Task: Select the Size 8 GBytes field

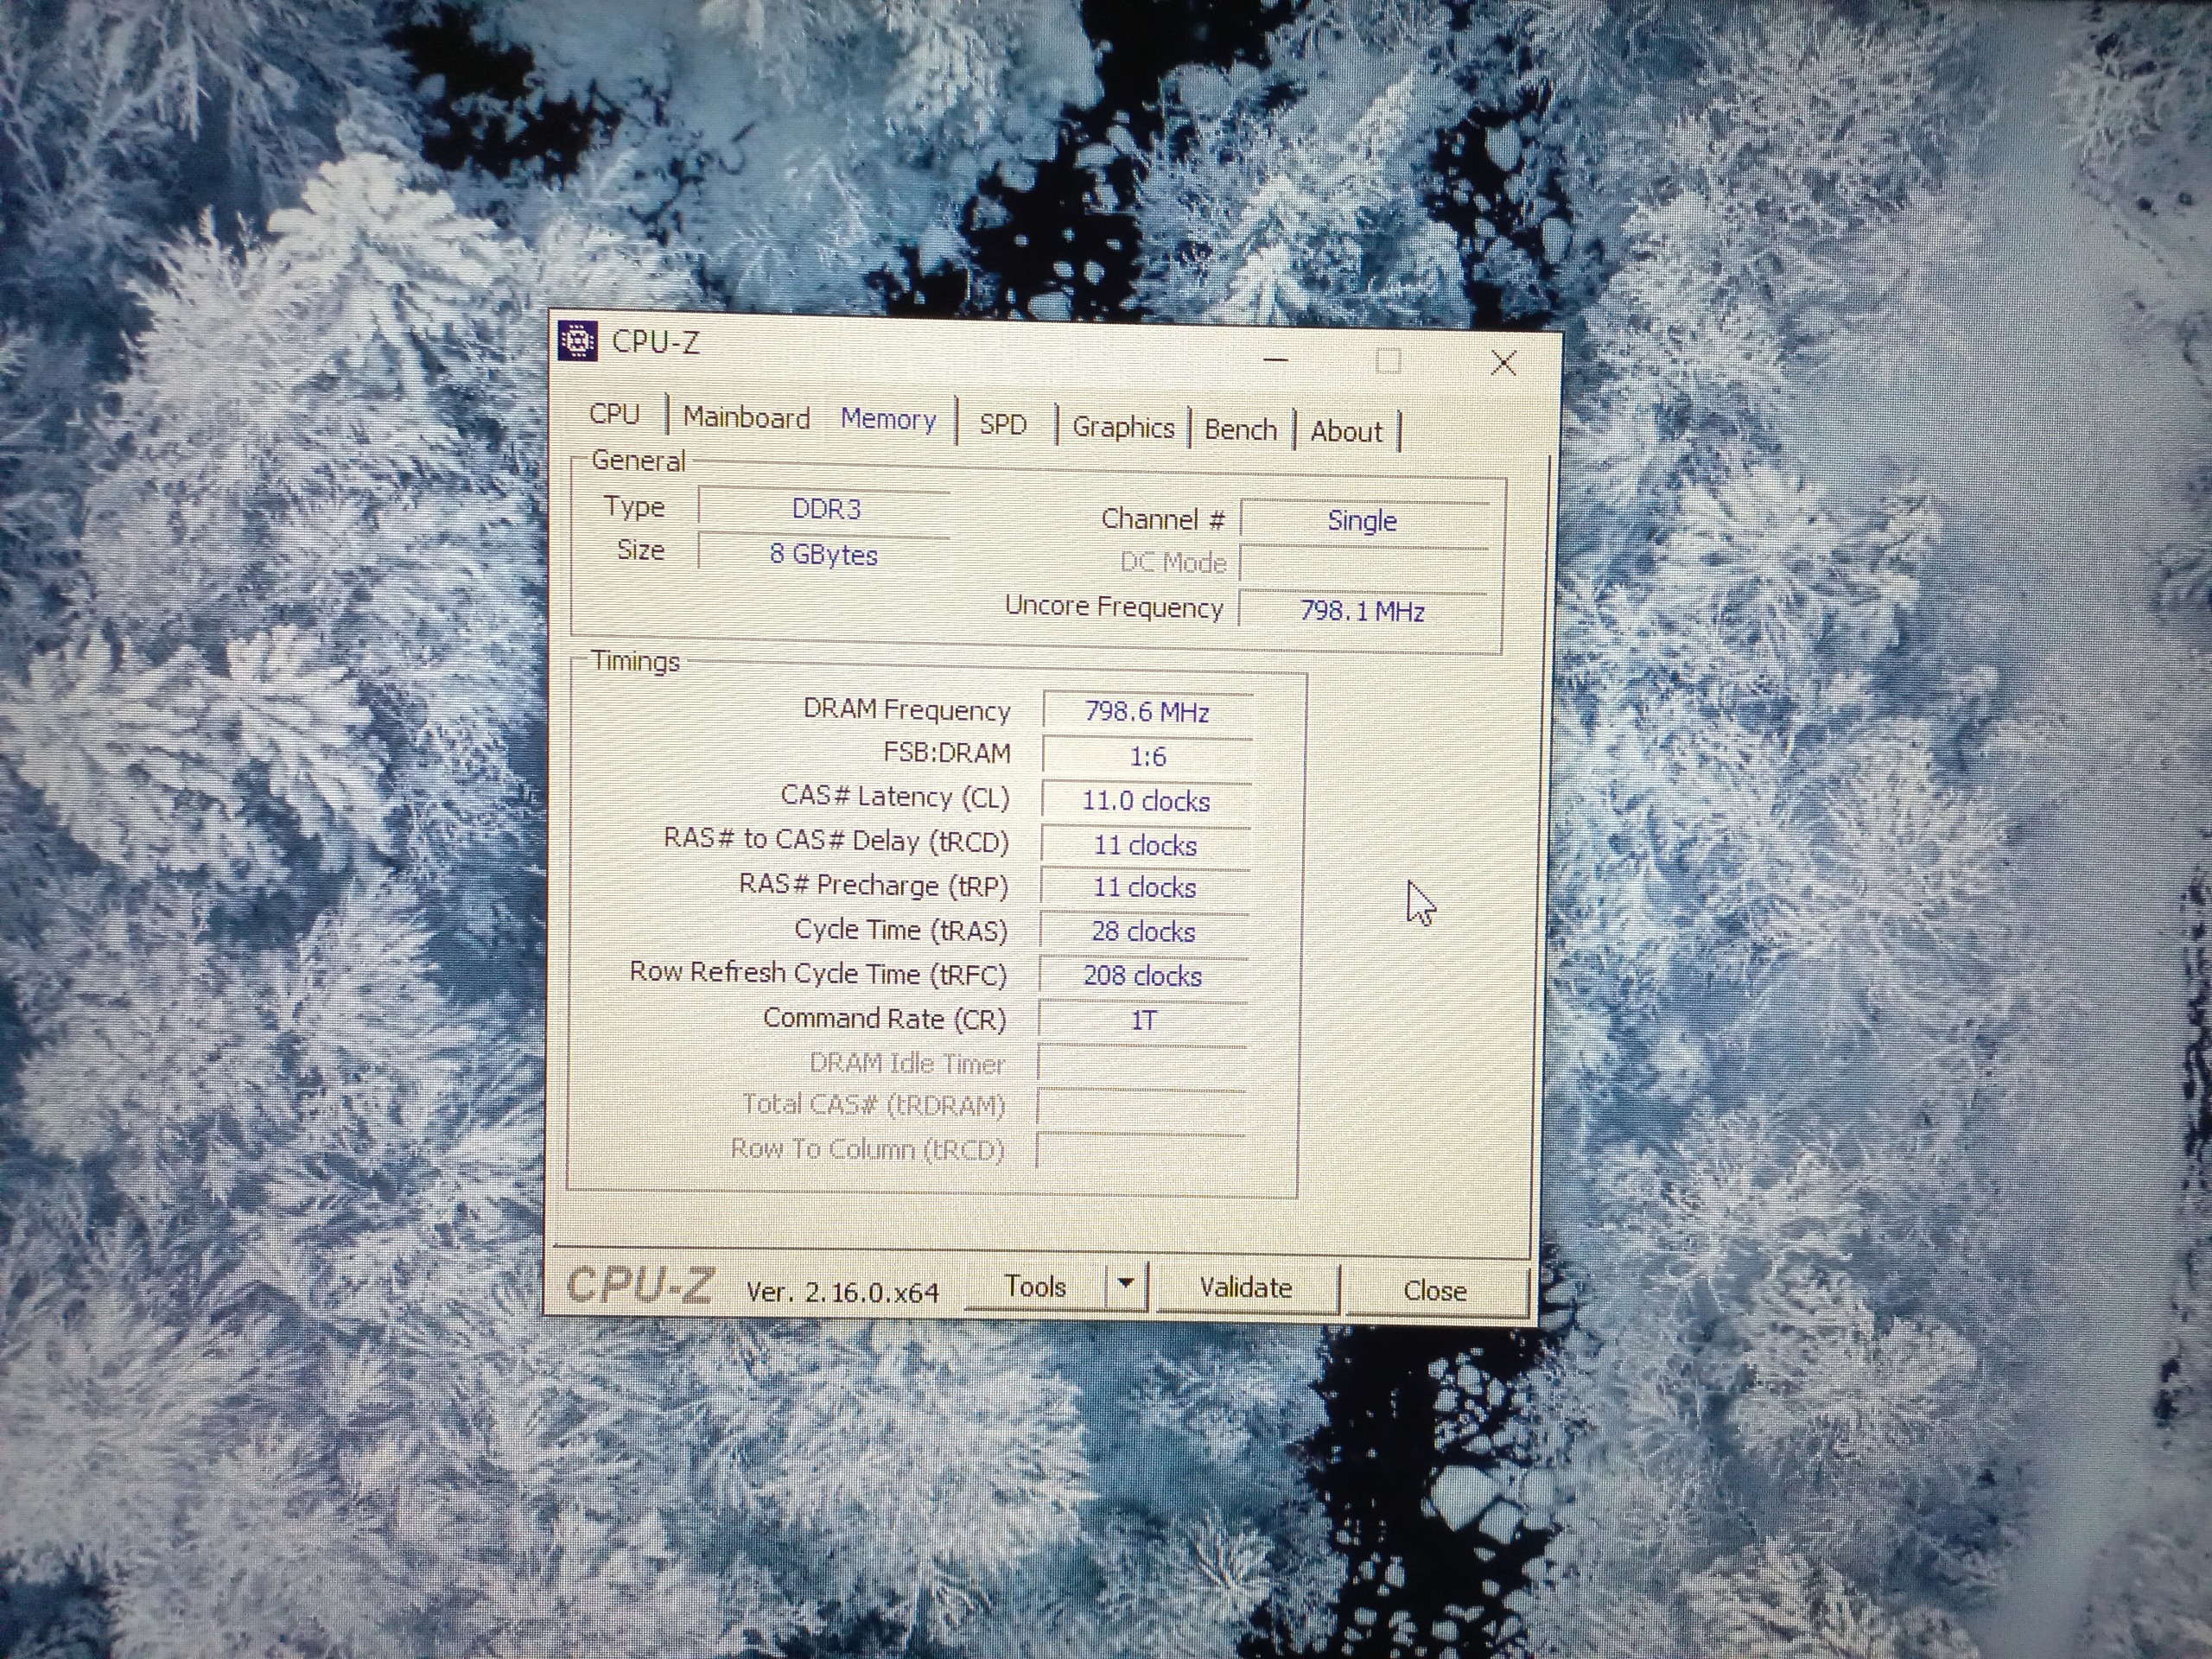Action: [823, 555]
